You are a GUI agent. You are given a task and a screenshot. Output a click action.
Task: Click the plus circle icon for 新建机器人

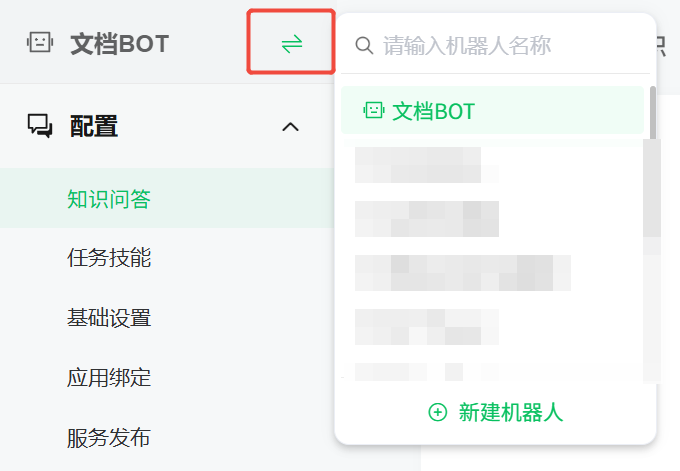coord(438,412)
